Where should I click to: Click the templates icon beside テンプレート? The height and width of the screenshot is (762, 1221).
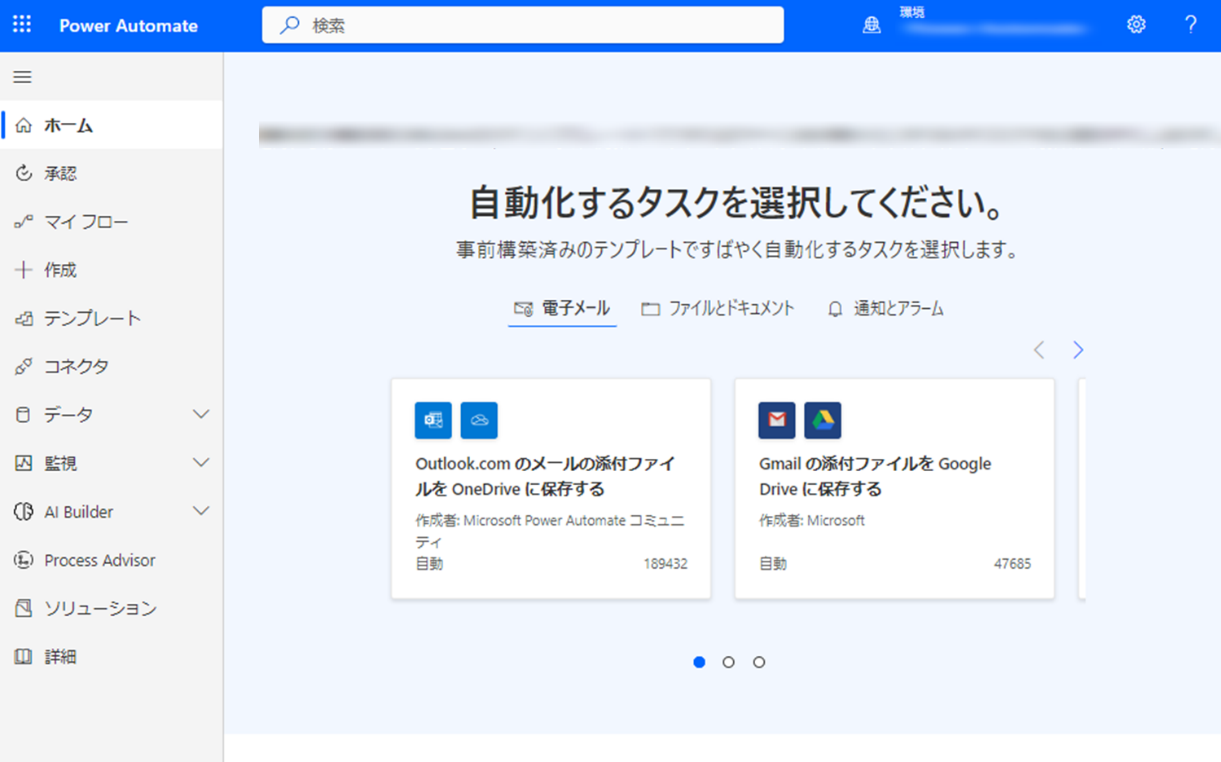(24, 318)
